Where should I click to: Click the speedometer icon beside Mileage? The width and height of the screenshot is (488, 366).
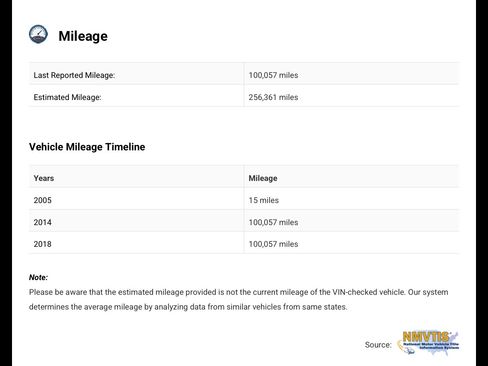coord(38,34)
